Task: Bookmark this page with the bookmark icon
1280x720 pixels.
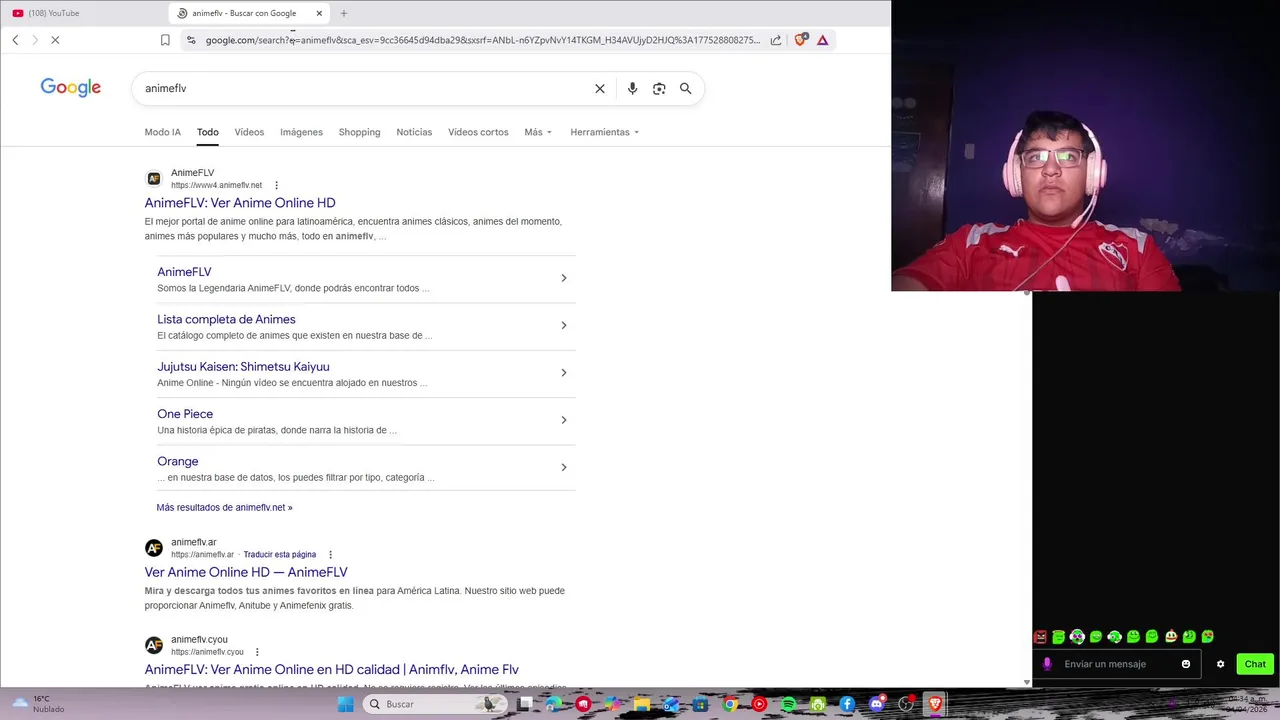Action: point(165,40)
